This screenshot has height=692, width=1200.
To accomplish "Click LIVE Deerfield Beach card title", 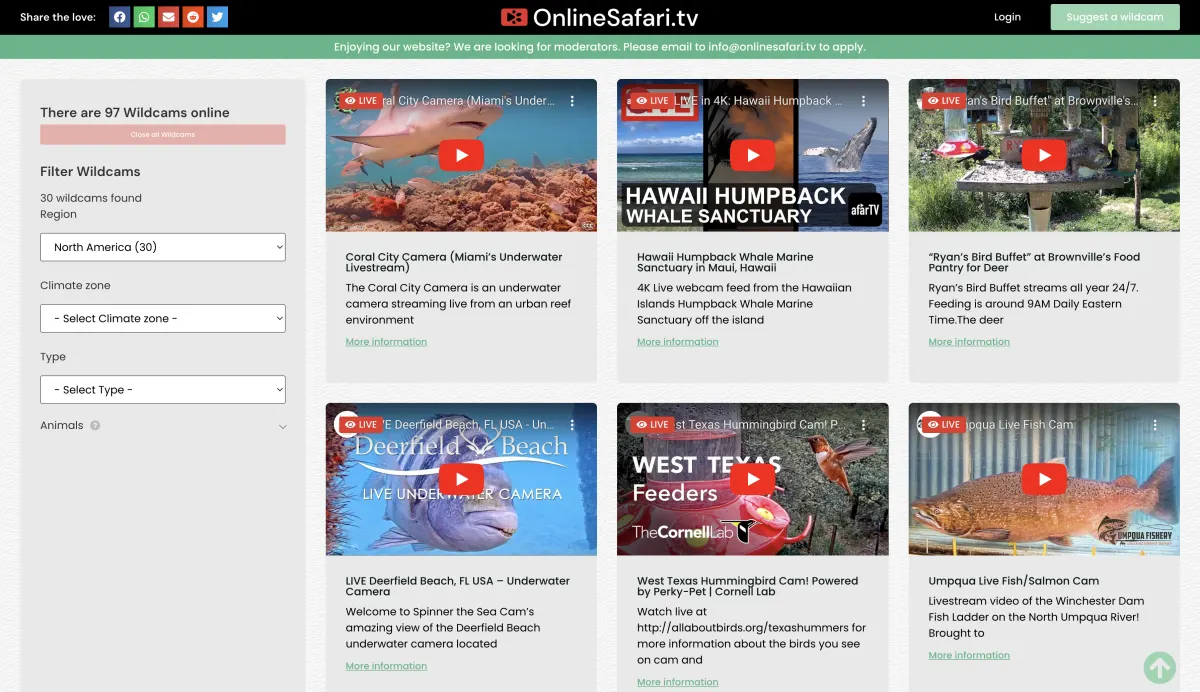I will coord(458,586).
